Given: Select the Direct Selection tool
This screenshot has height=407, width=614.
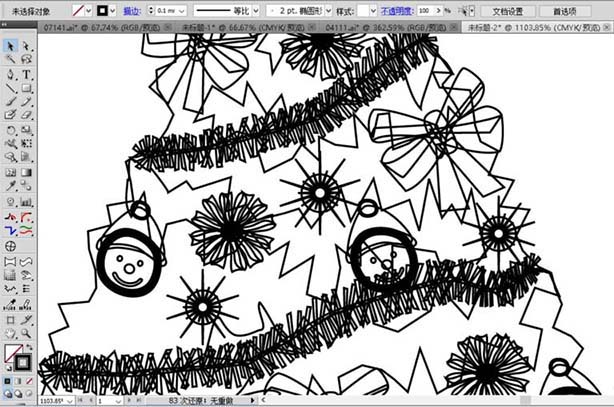Looking at the screenshot, I should [26, 46].
